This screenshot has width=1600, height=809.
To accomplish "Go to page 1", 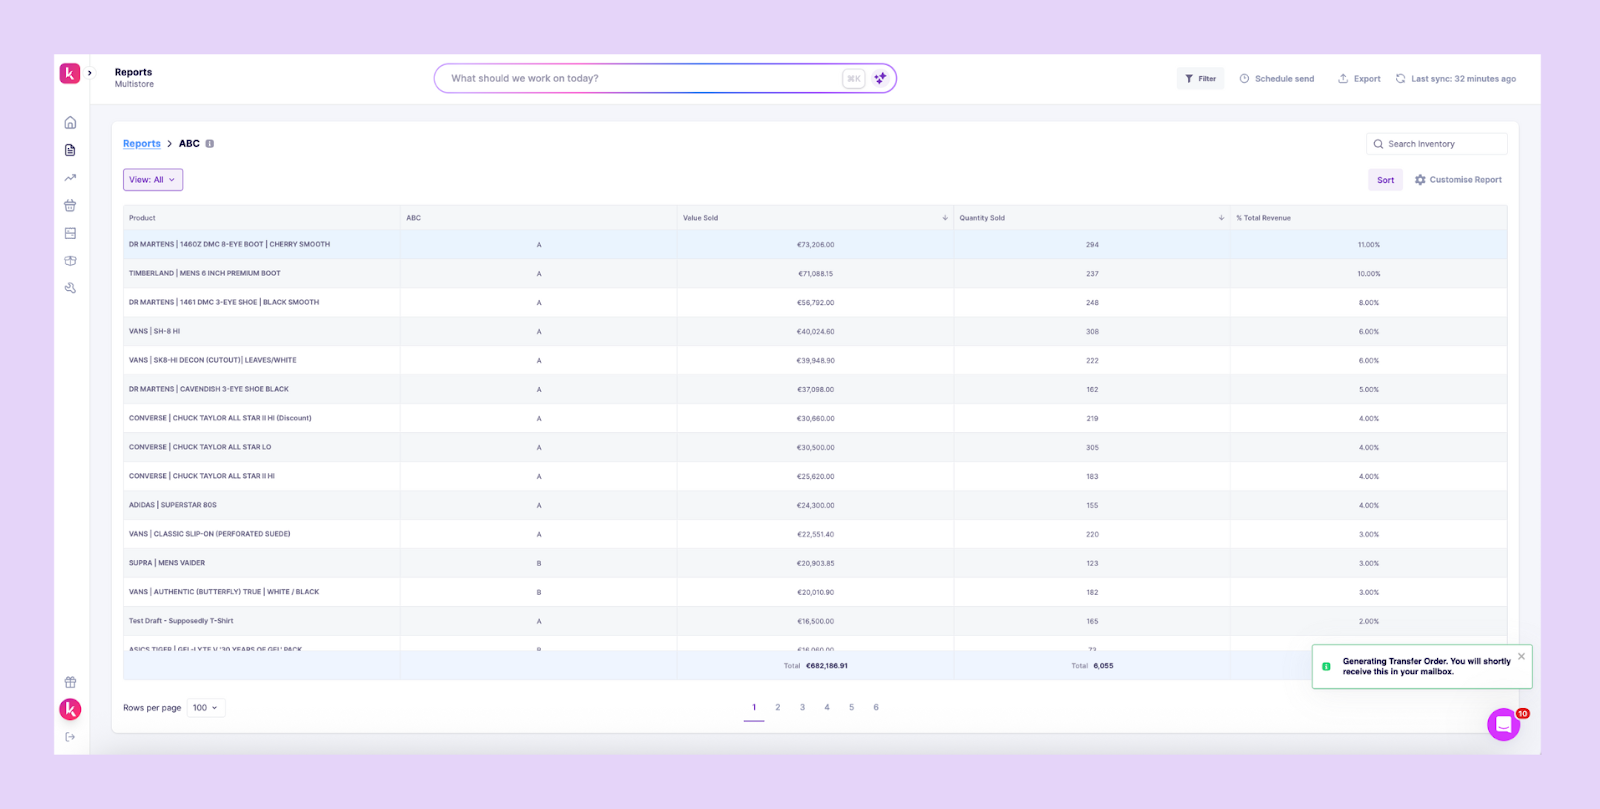I will tap(754, 707).
